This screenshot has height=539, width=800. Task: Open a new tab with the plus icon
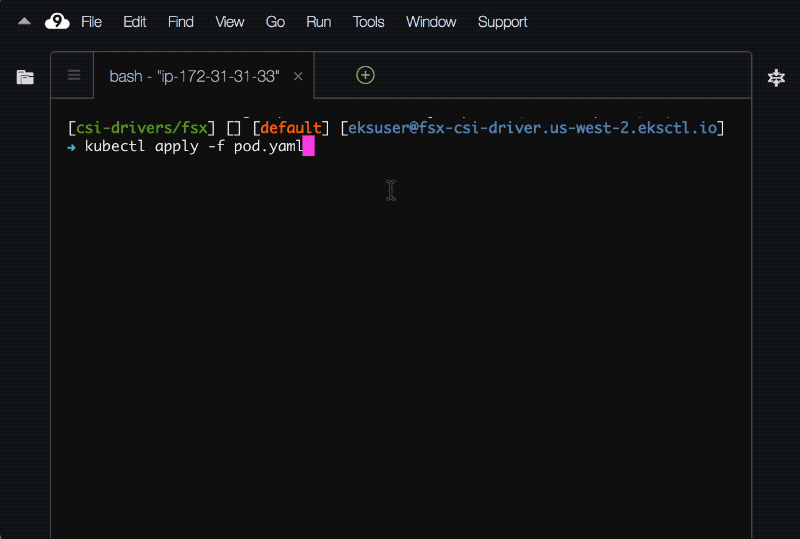pos(365,75)
